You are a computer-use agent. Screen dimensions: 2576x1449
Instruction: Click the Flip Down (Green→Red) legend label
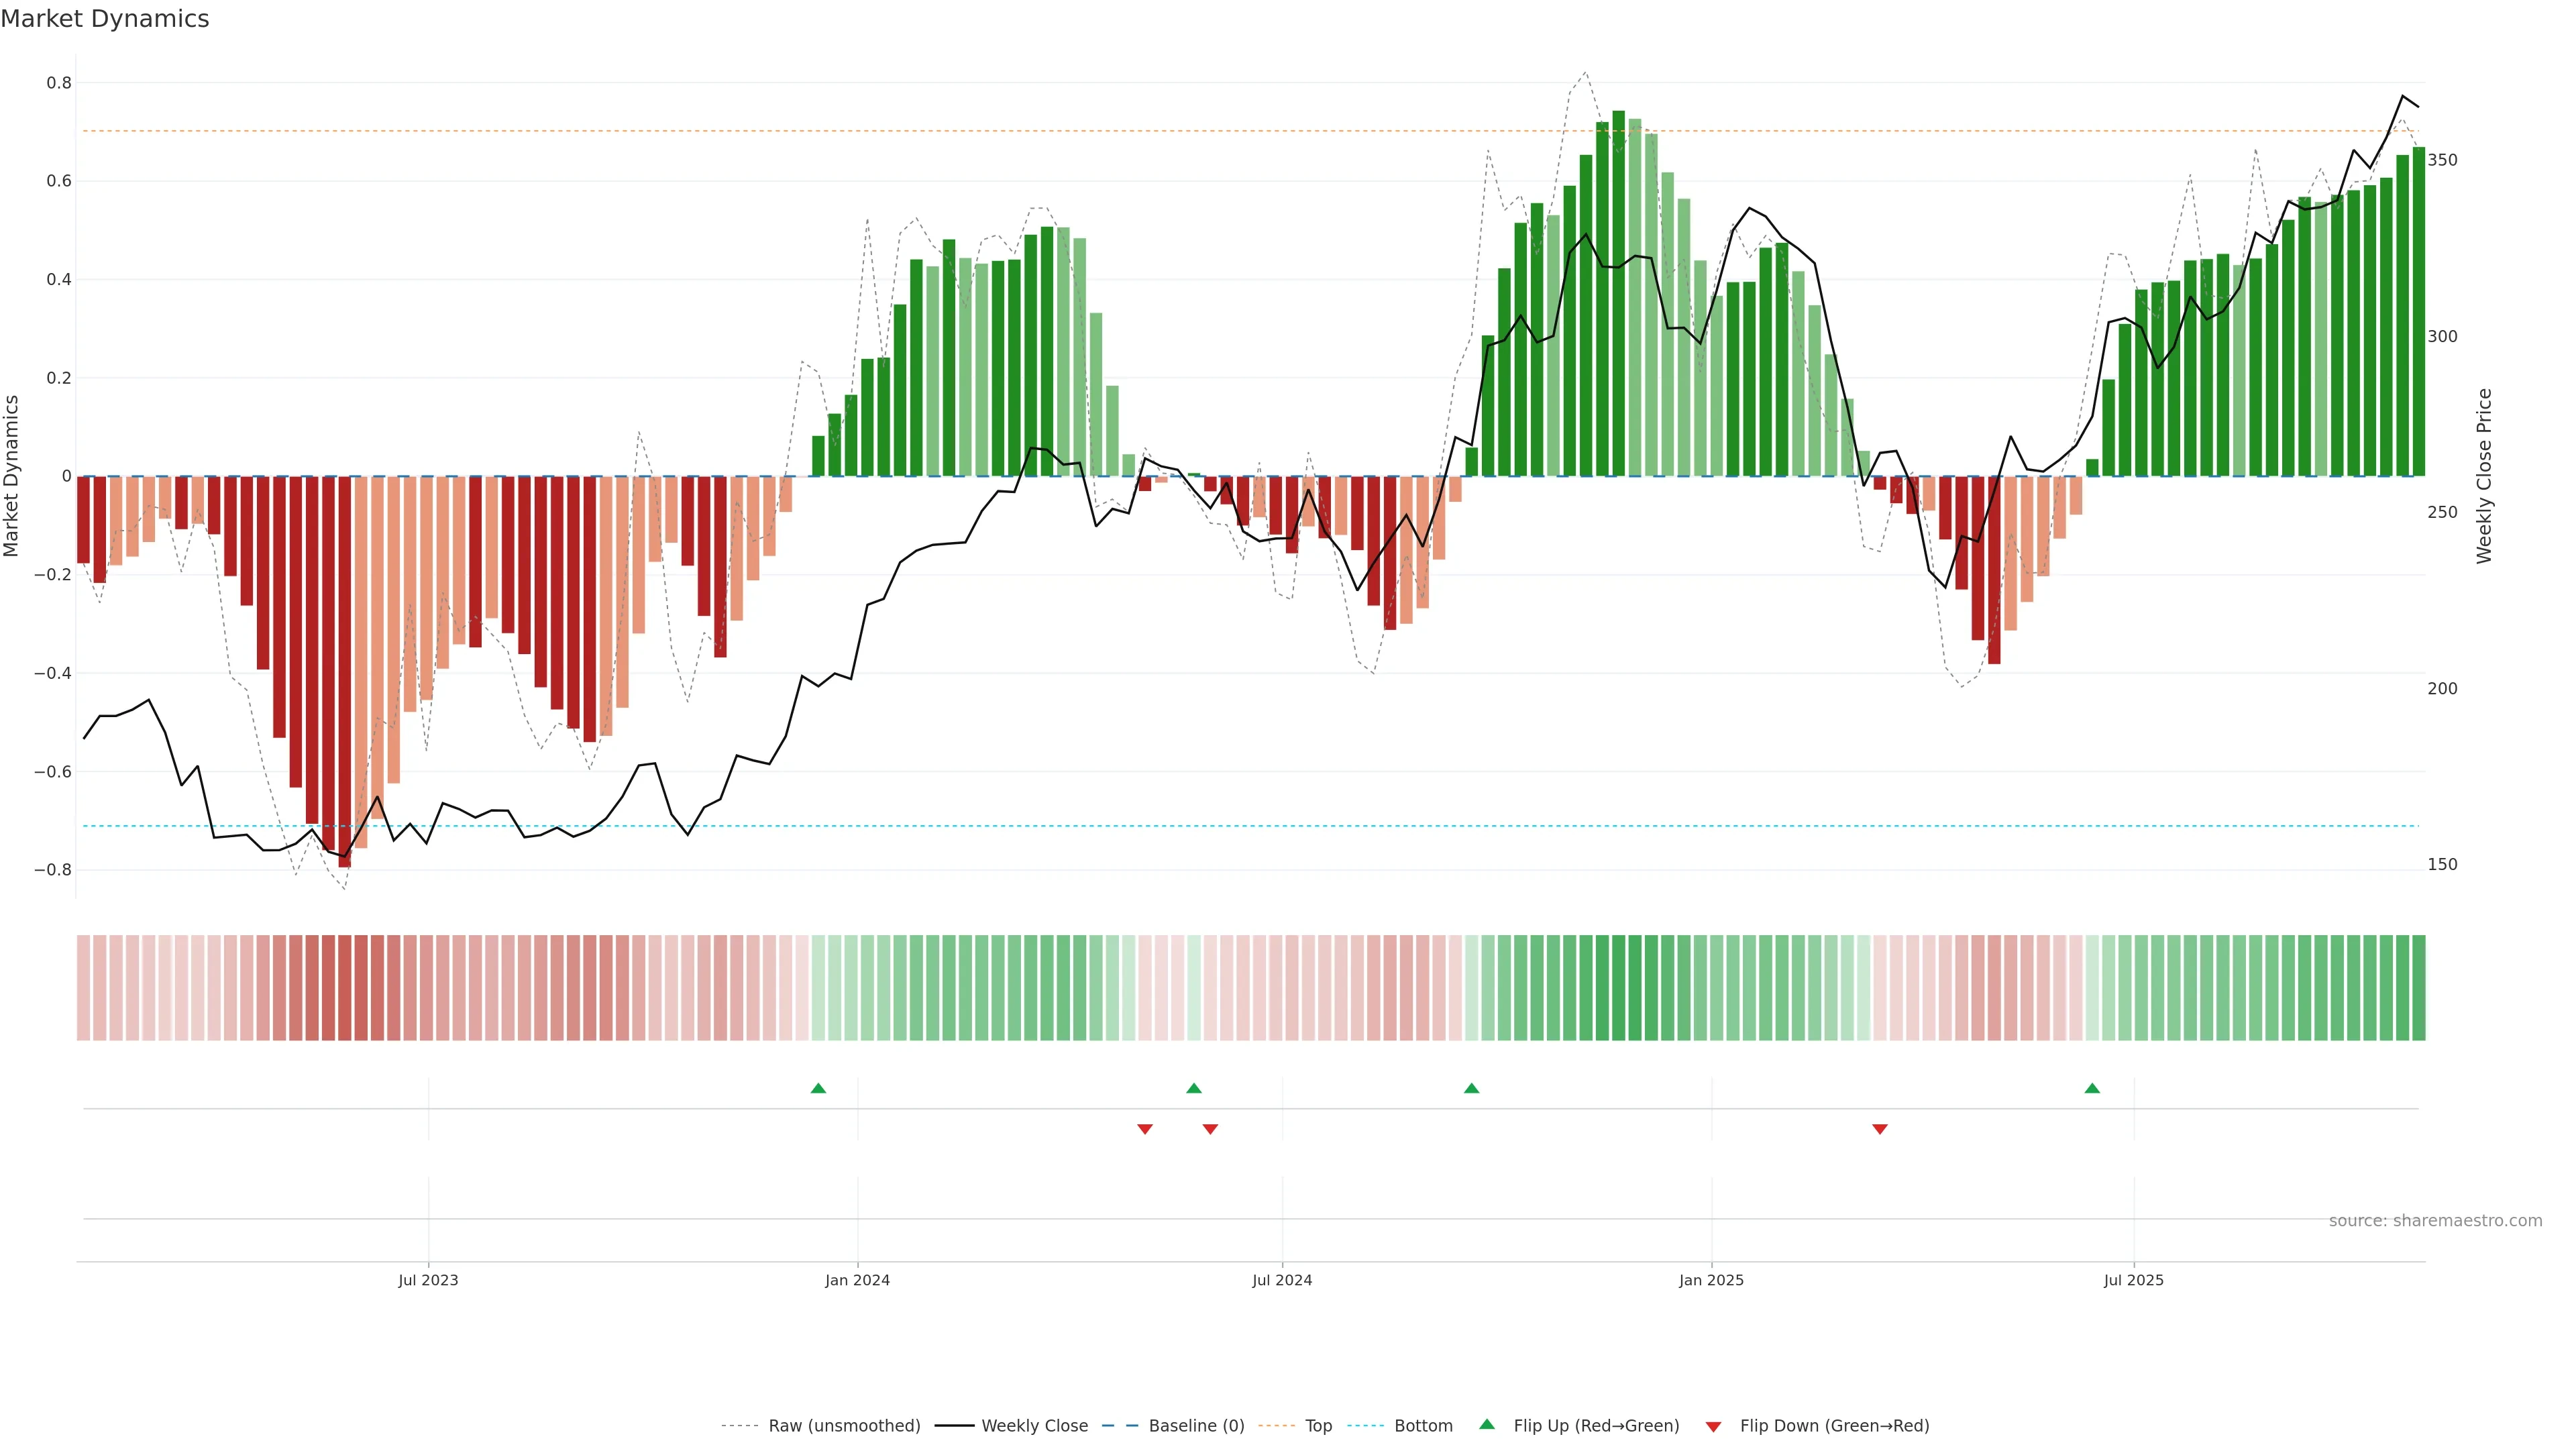click(x=1834, y=1426)
